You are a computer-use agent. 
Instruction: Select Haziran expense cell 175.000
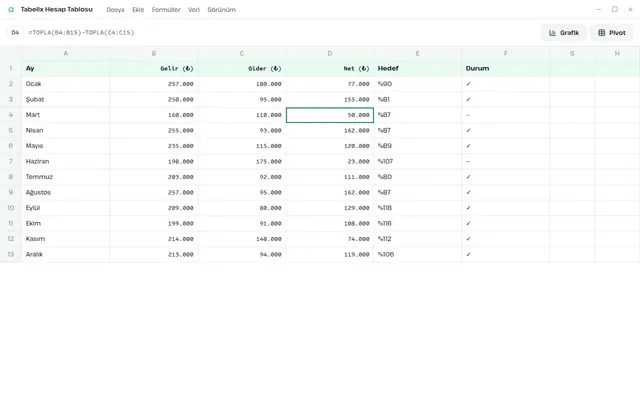coord(242,161)
